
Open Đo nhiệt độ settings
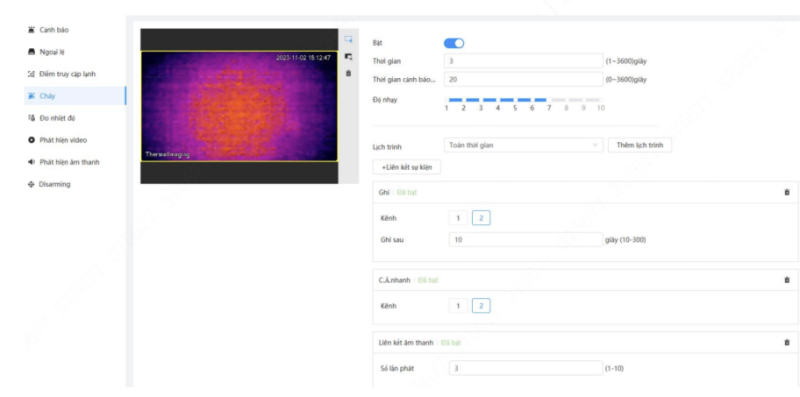pos(51,118)
